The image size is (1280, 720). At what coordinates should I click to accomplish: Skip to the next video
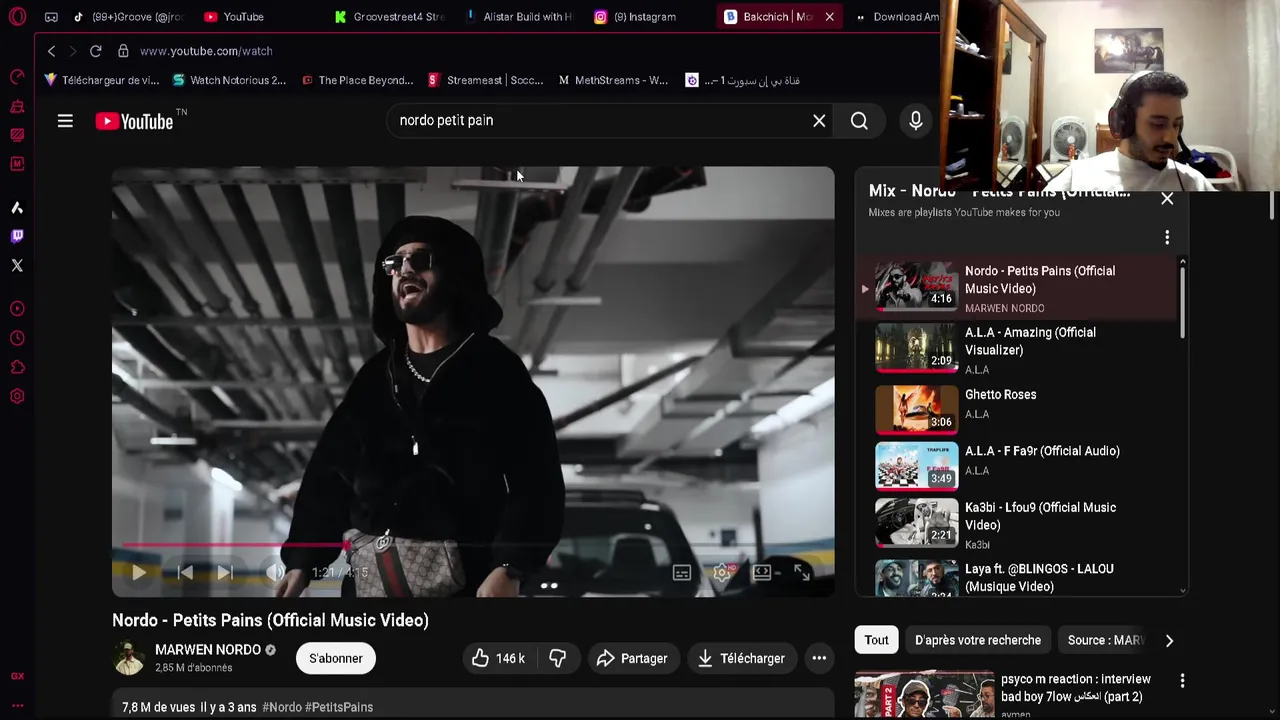pyautogui.click(x=226, y=572)
